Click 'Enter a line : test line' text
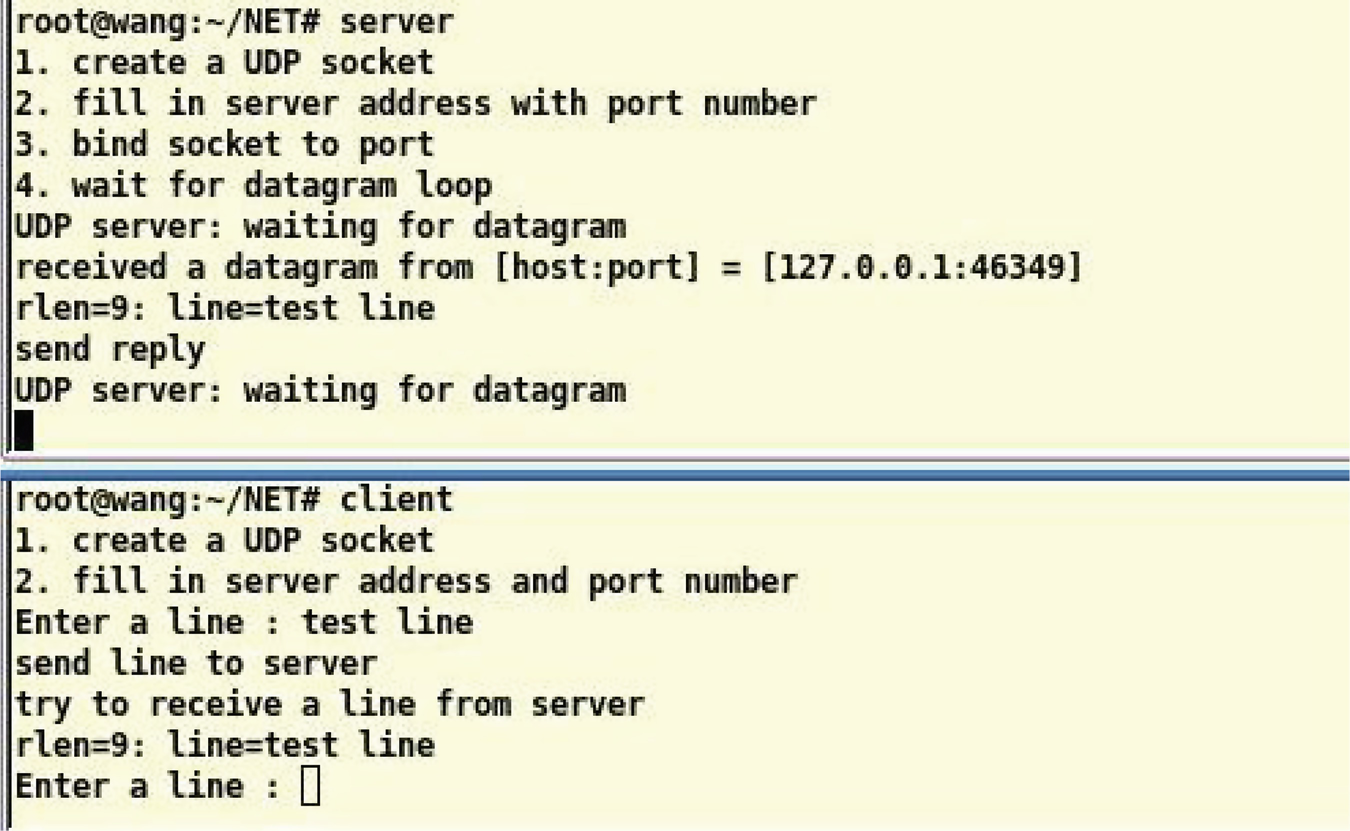The width and height of the screenshot is (1350, 831). (243, 622)
